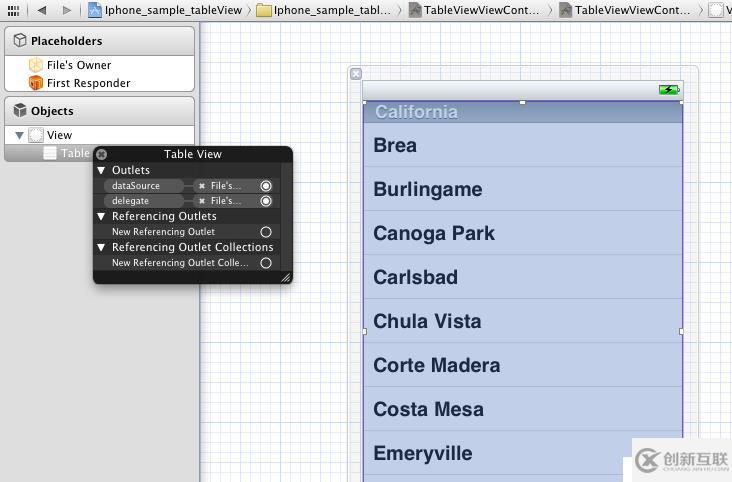
Task: Click the right-middle selection handle of table
Action: click(x=681, y=331)
